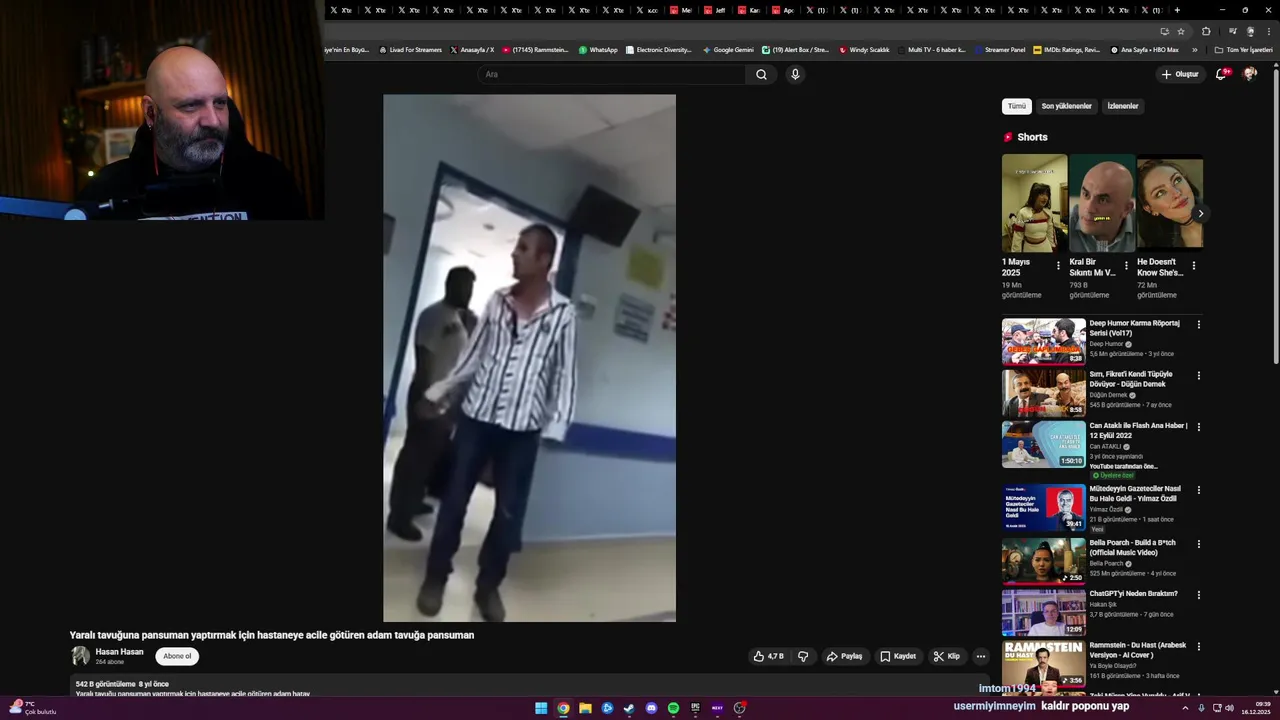
Task: Open options for 'He Doesn't Know' short
Action: [x=1193, y=266]
